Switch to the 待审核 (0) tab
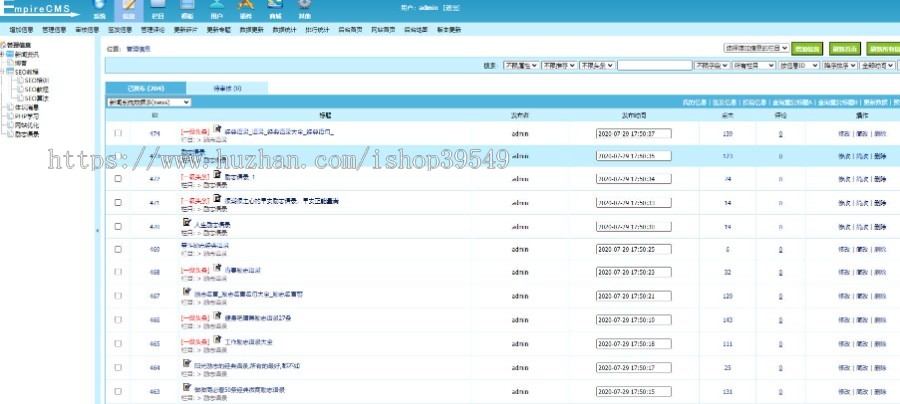Image resolution: width=900 pixels, height=404 pixels. coord(227,88)
